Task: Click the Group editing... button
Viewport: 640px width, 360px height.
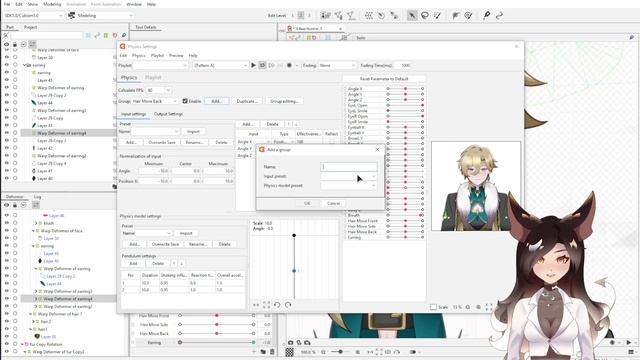Action: 284,101
